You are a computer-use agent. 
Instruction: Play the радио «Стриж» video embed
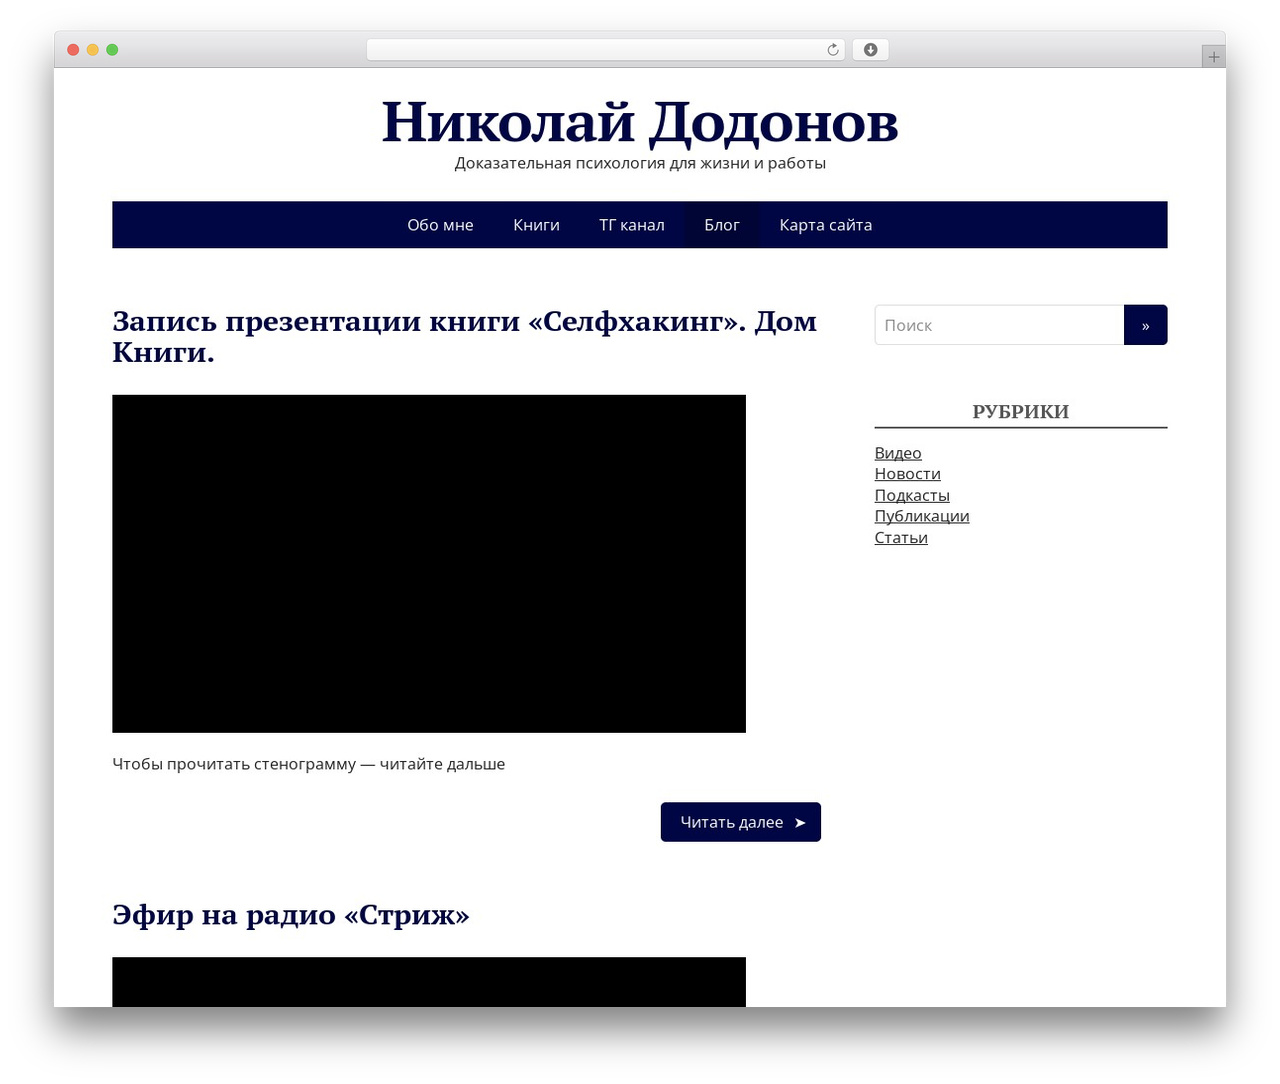pos(429,982)
